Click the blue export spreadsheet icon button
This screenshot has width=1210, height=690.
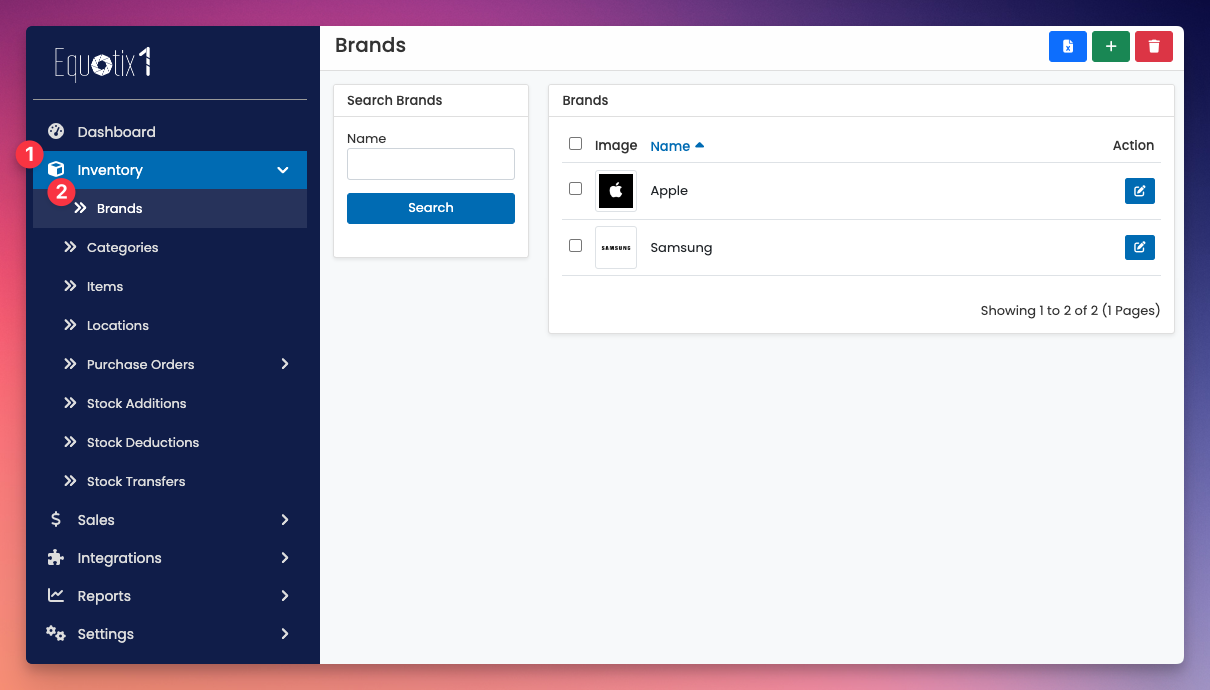(1067, 46)
